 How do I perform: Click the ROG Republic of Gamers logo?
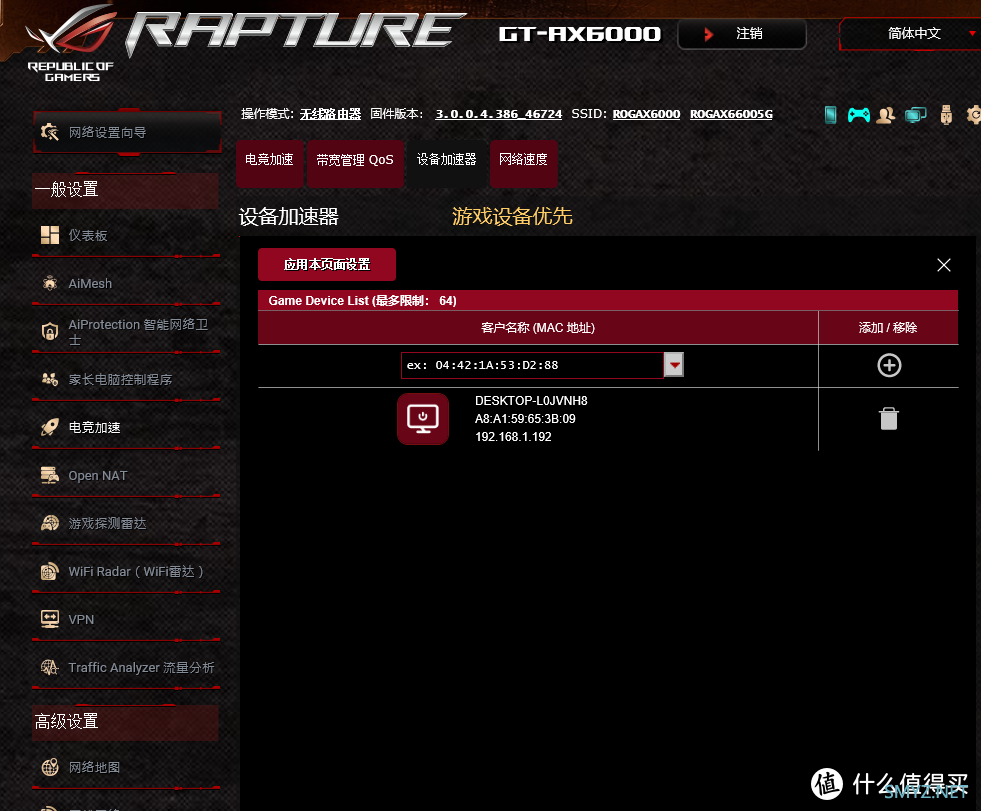click(x=71, y=44)
